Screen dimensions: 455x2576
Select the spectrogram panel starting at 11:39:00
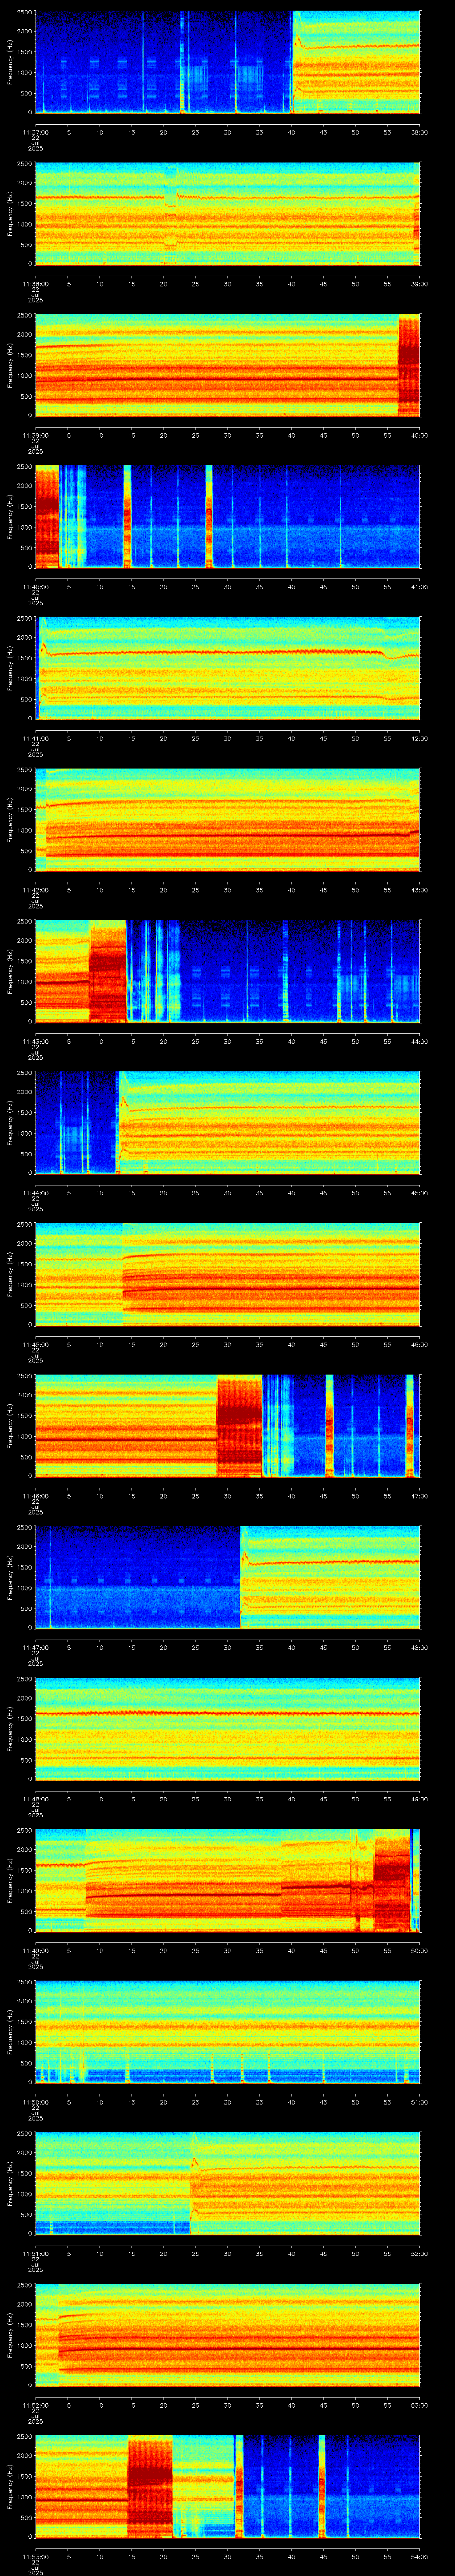click(228, 365)
